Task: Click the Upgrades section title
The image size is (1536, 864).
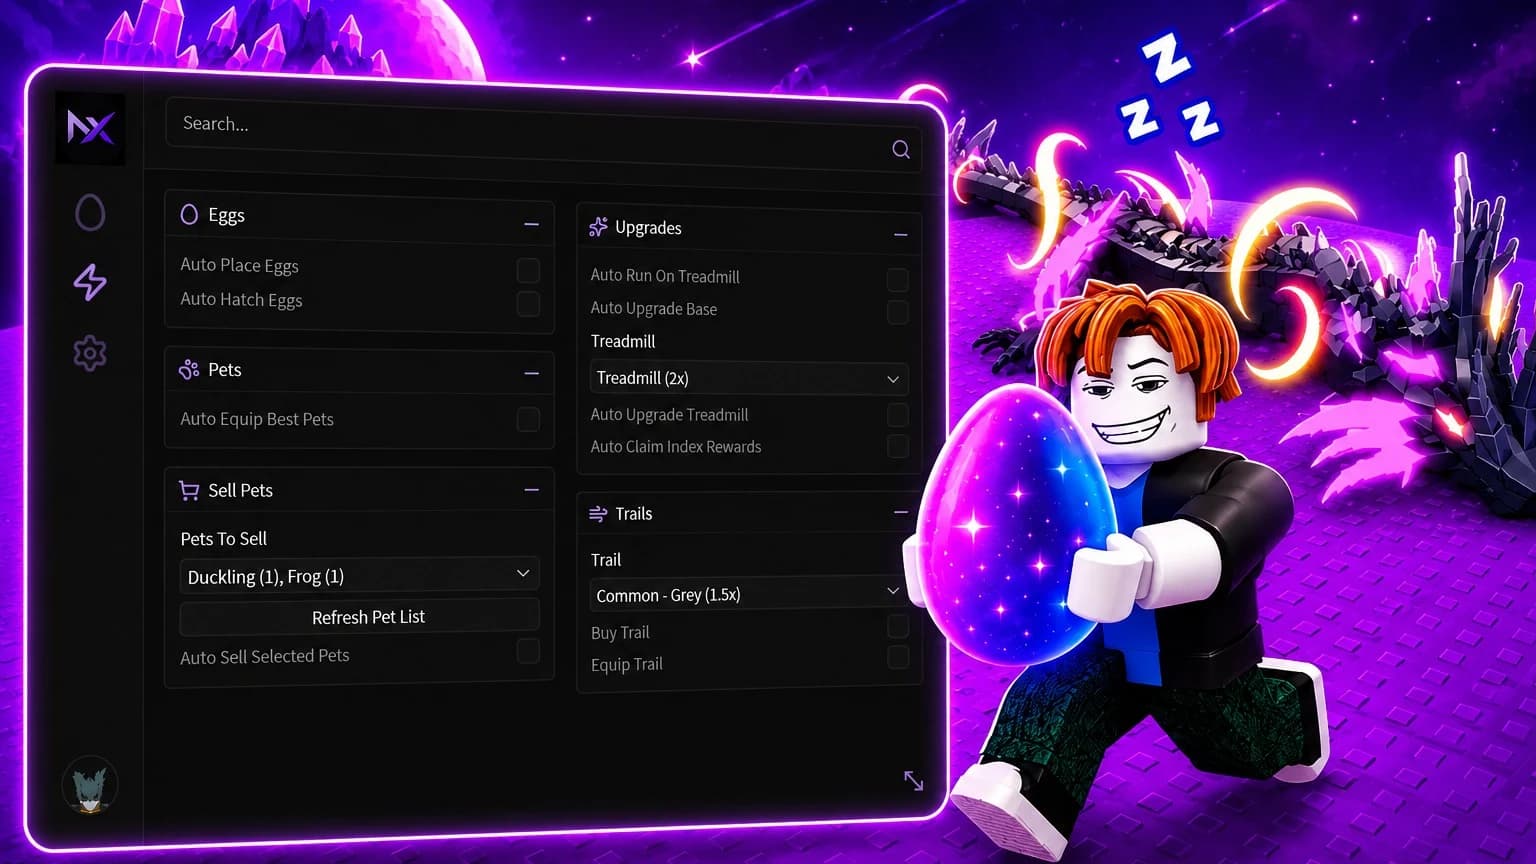Action: point(648,228)
